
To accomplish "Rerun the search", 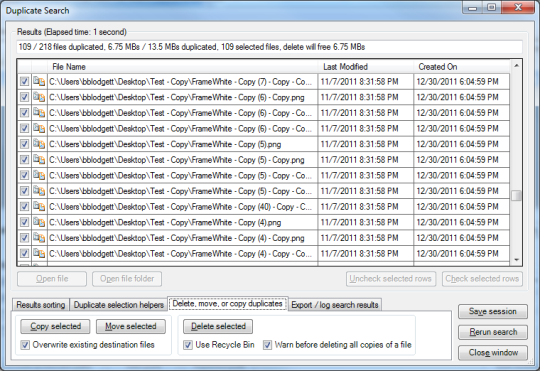I will pyautogui.click(x=493, y=332).
